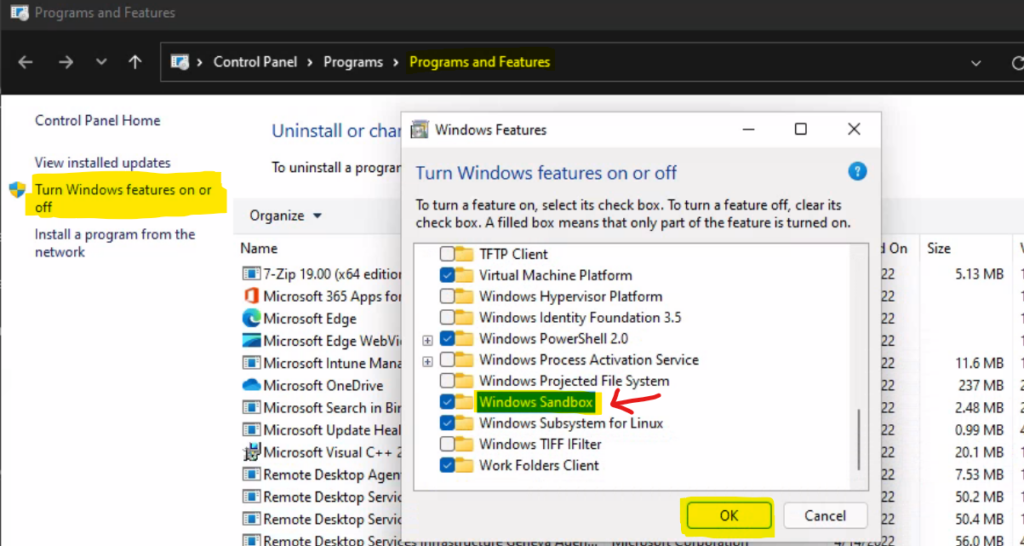Click the Programs breadcrumb
Viewport: 1024px width, 546px height.
(x=353, y=62)
